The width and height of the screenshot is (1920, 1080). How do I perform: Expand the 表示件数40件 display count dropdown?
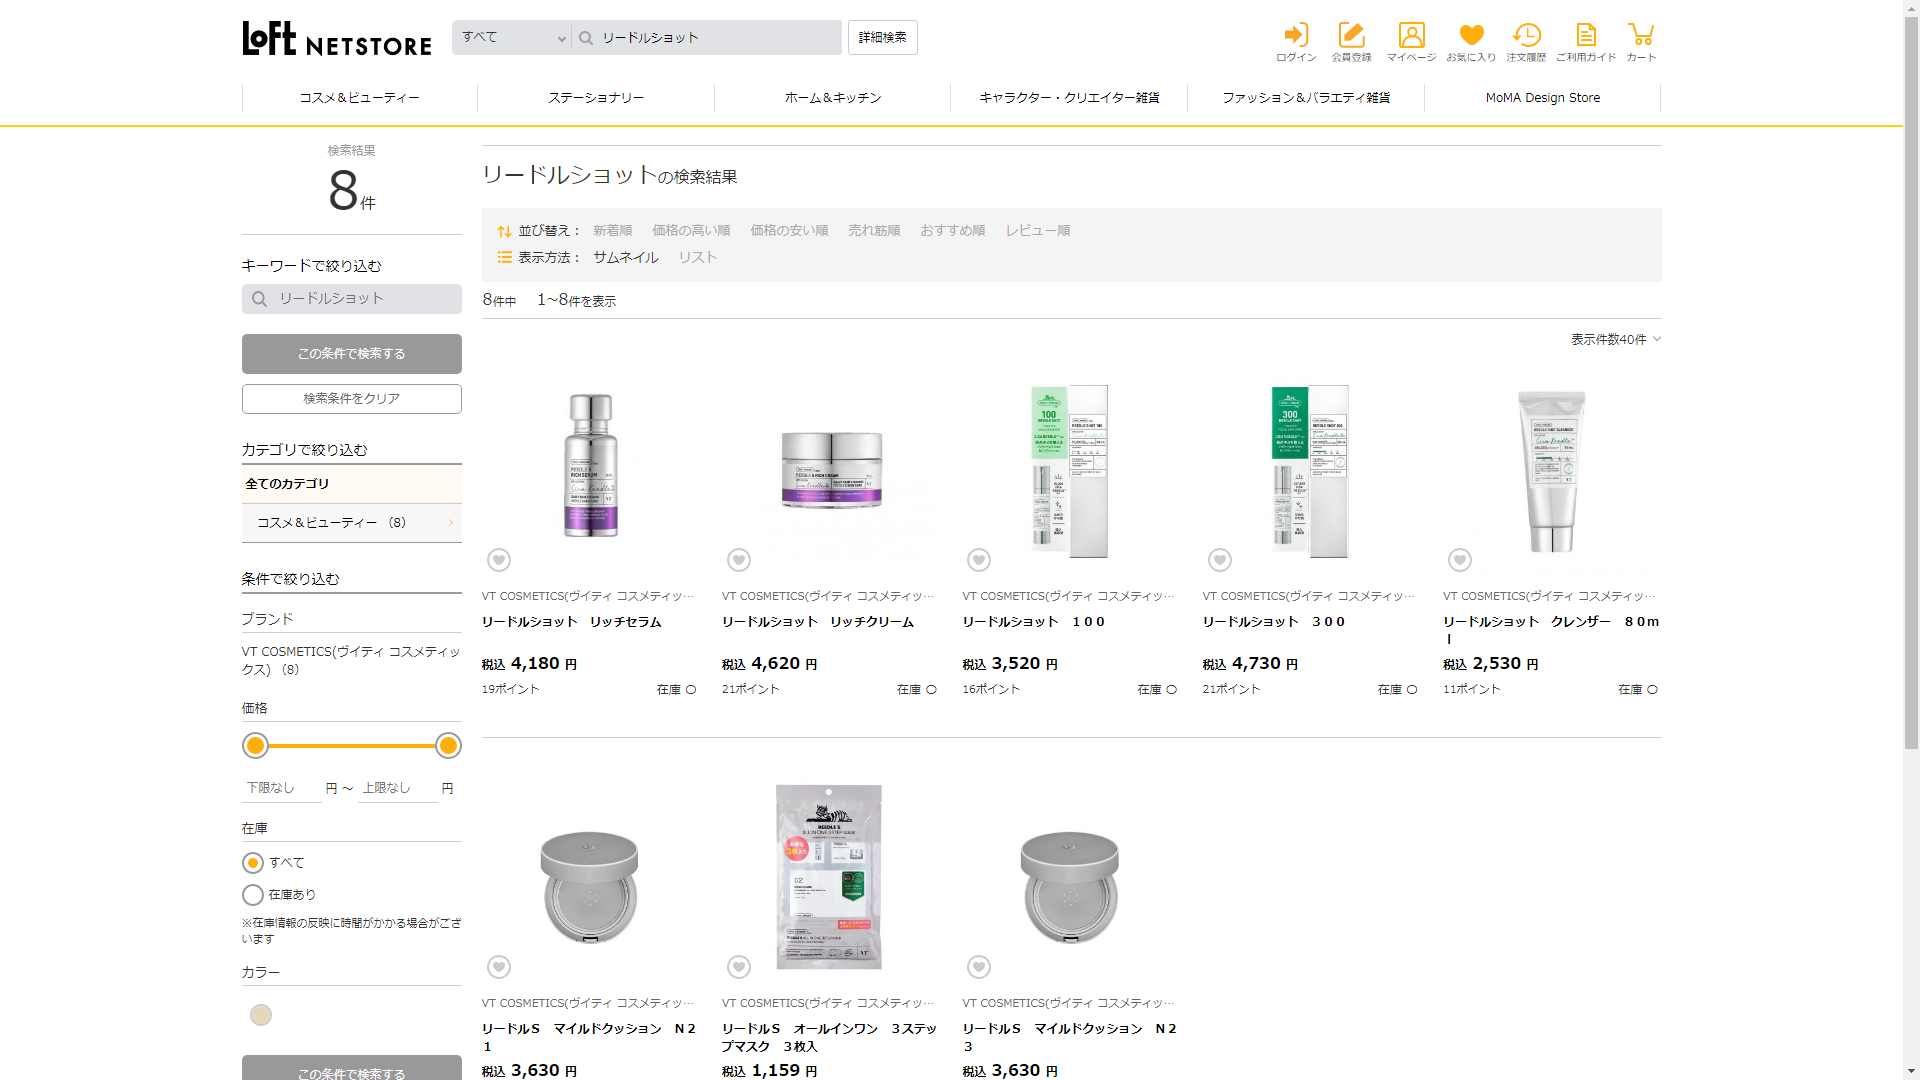[x=1615, y=340]
